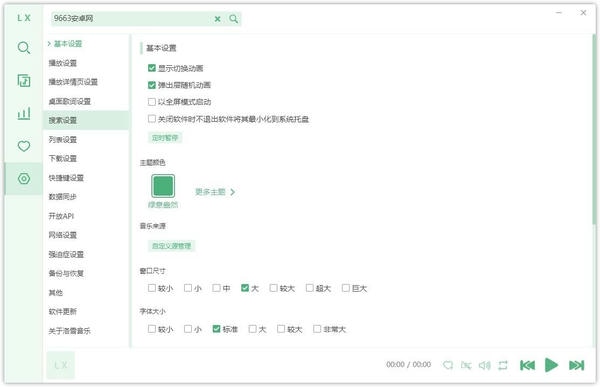Click the LX logo in the top-left corner
The image size is (600, 387).
(24, 18)
